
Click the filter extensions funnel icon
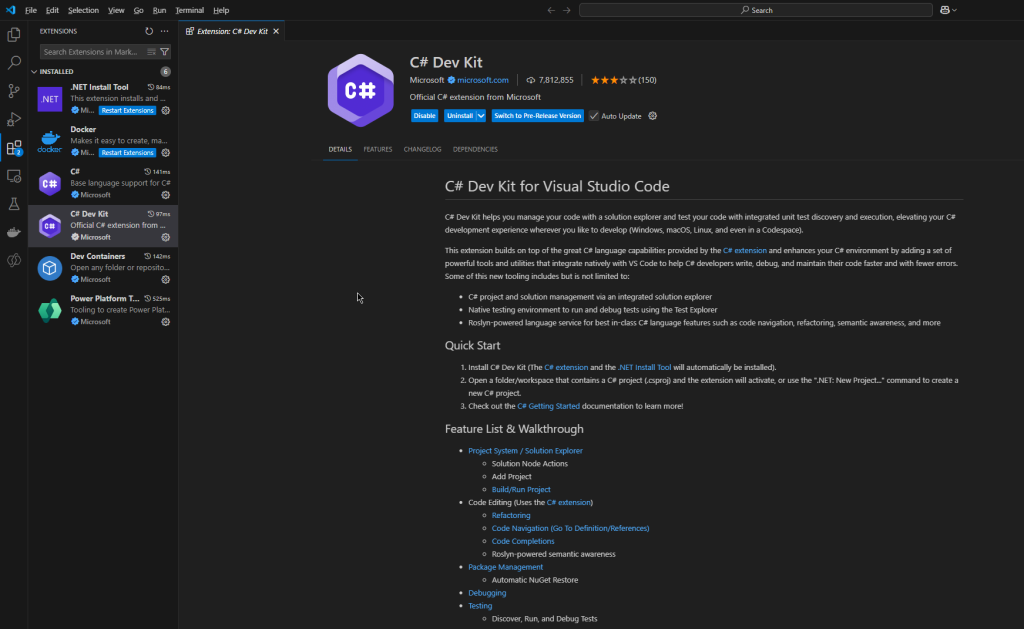coord(164,52)
